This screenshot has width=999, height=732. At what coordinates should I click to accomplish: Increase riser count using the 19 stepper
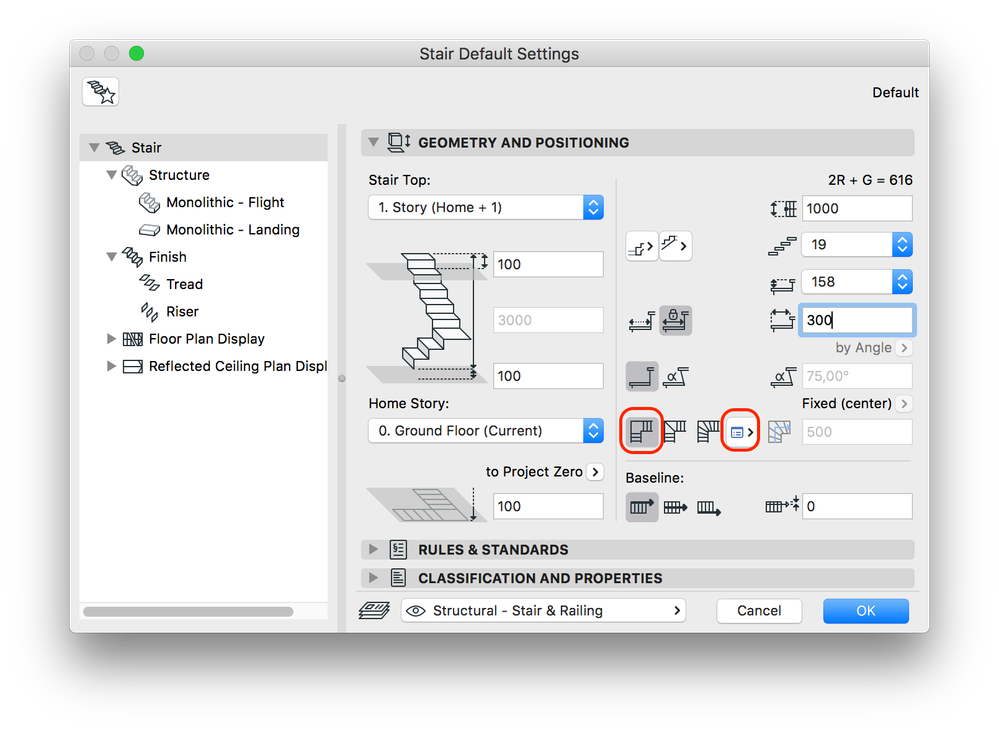[x=901, y=238]
